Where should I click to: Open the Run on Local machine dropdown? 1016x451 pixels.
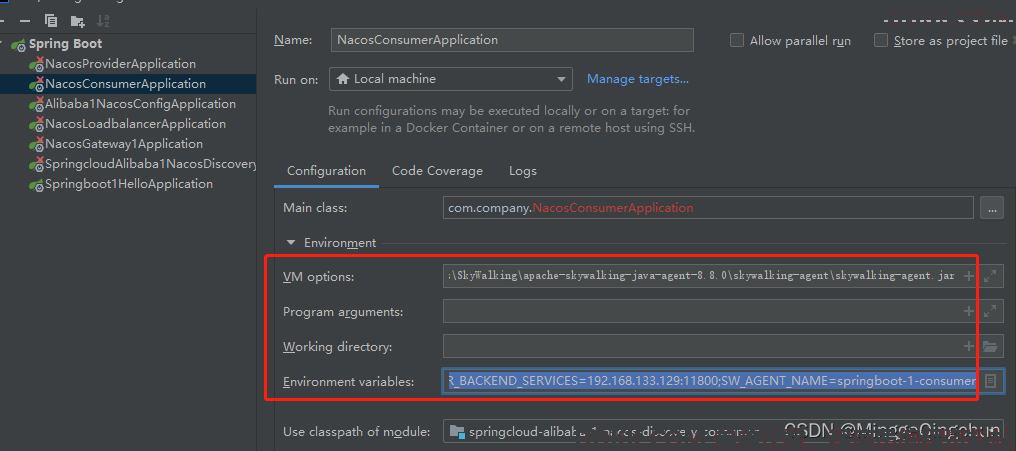pyautogui.click(x=451, y=79)
